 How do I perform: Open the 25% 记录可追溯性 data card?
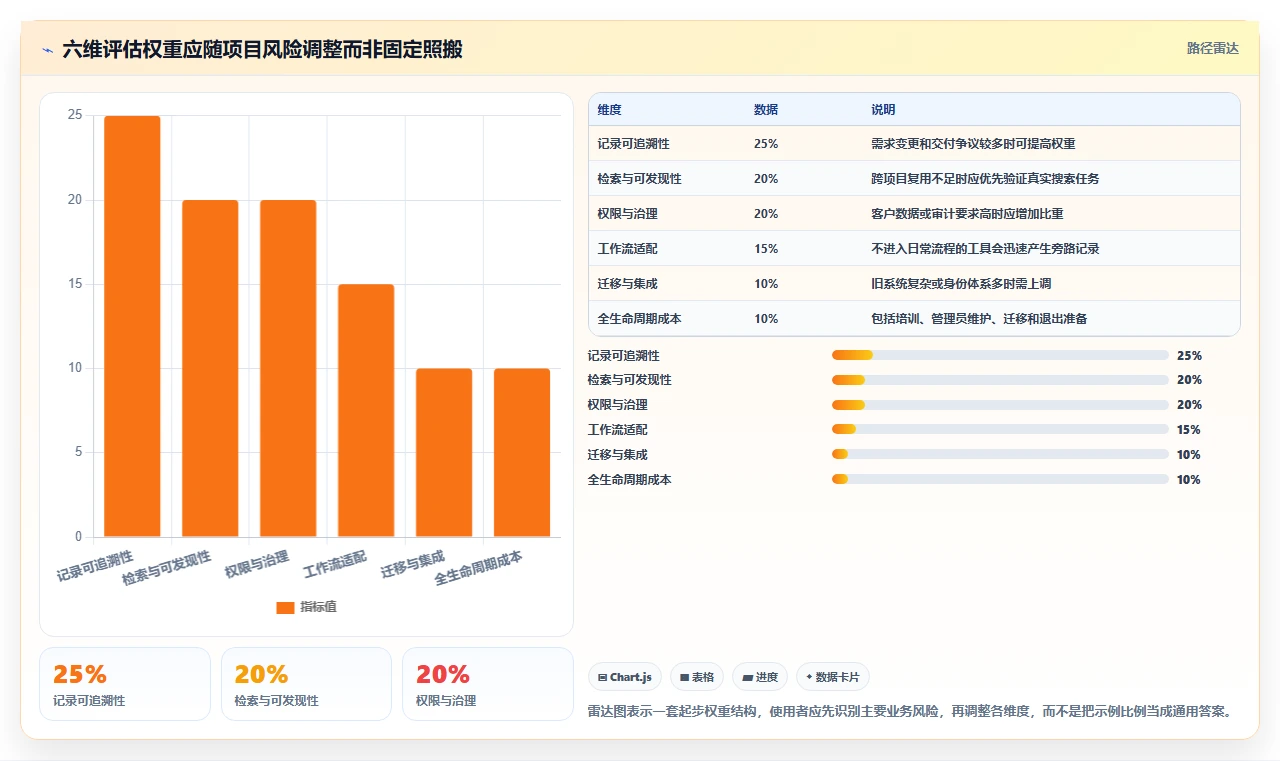pyautogui.click(x=125, y=684)
